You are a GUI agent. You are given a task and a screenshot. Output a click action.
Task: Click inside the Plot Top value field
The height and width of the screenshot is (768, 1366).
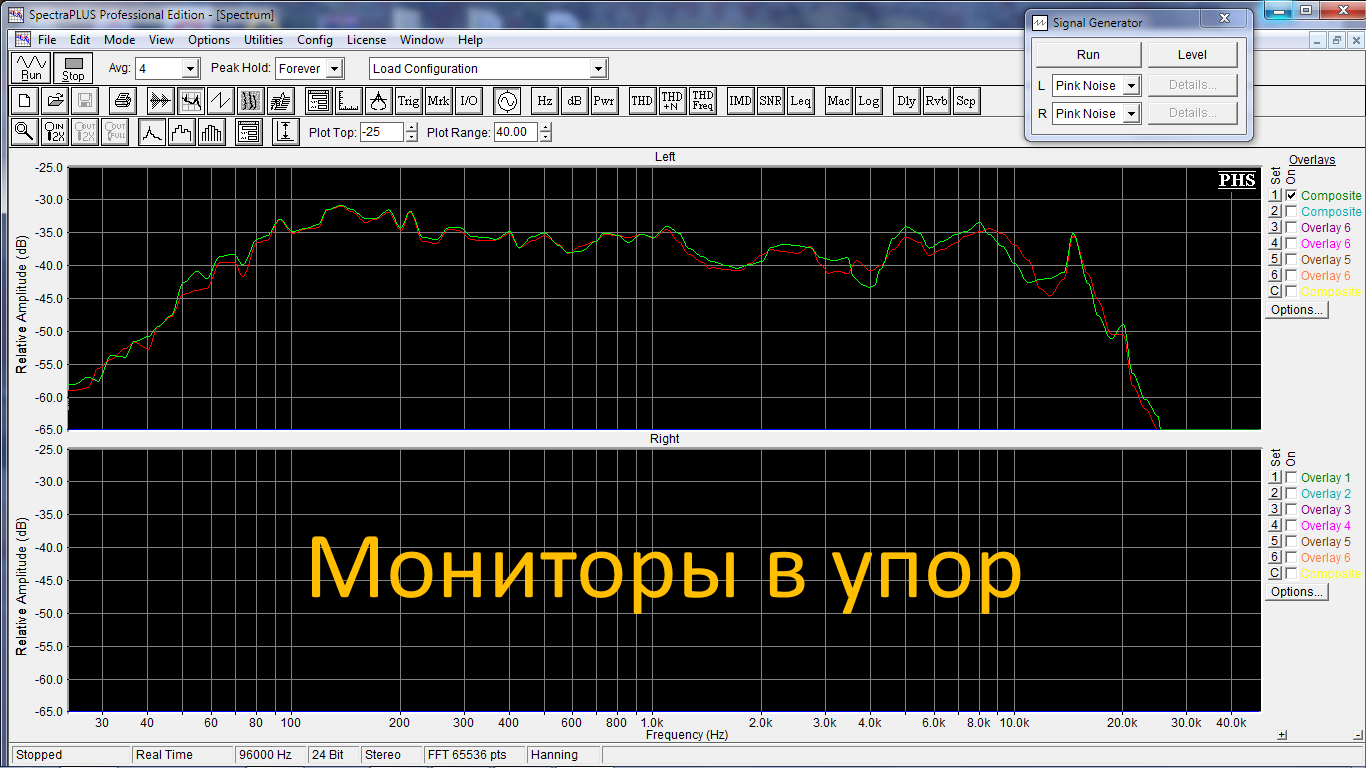(x=382, y=132)
